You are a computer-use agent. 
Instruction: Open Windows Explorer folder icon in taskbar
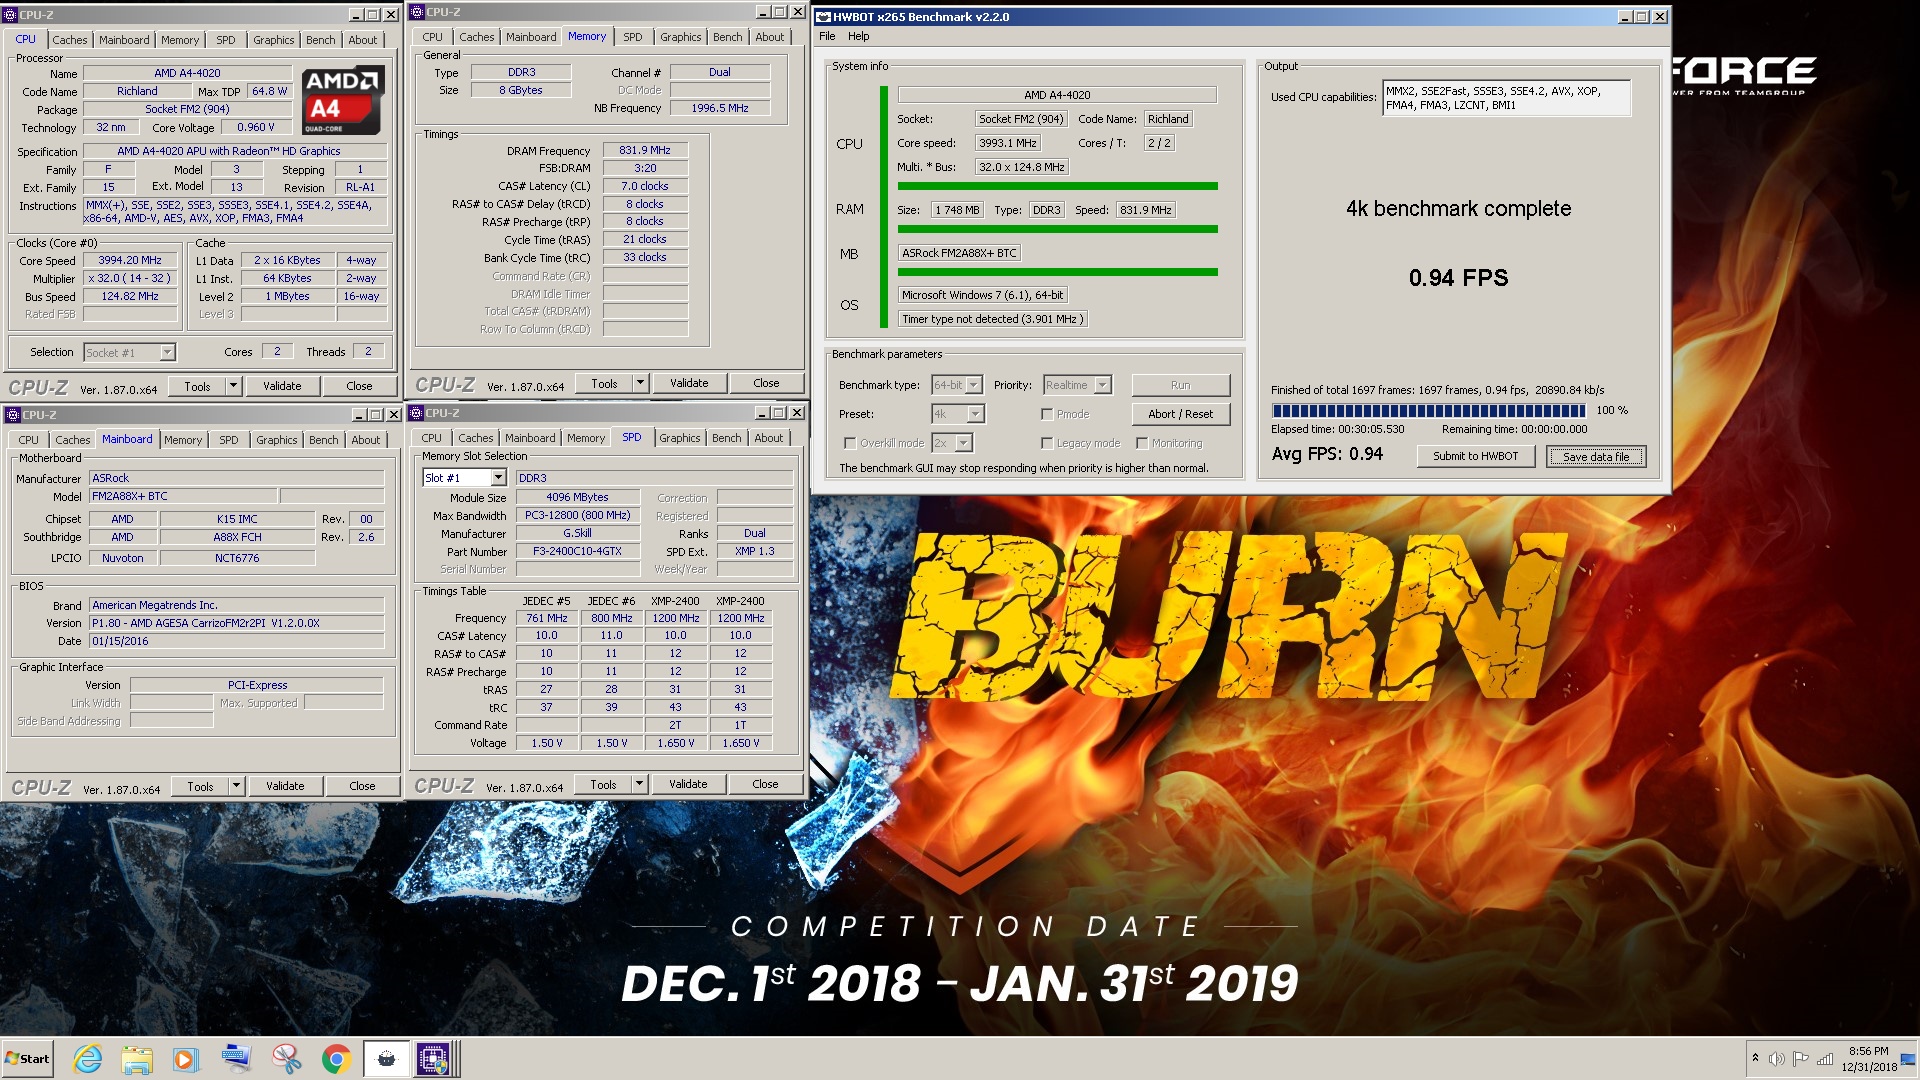(137, 1059)
